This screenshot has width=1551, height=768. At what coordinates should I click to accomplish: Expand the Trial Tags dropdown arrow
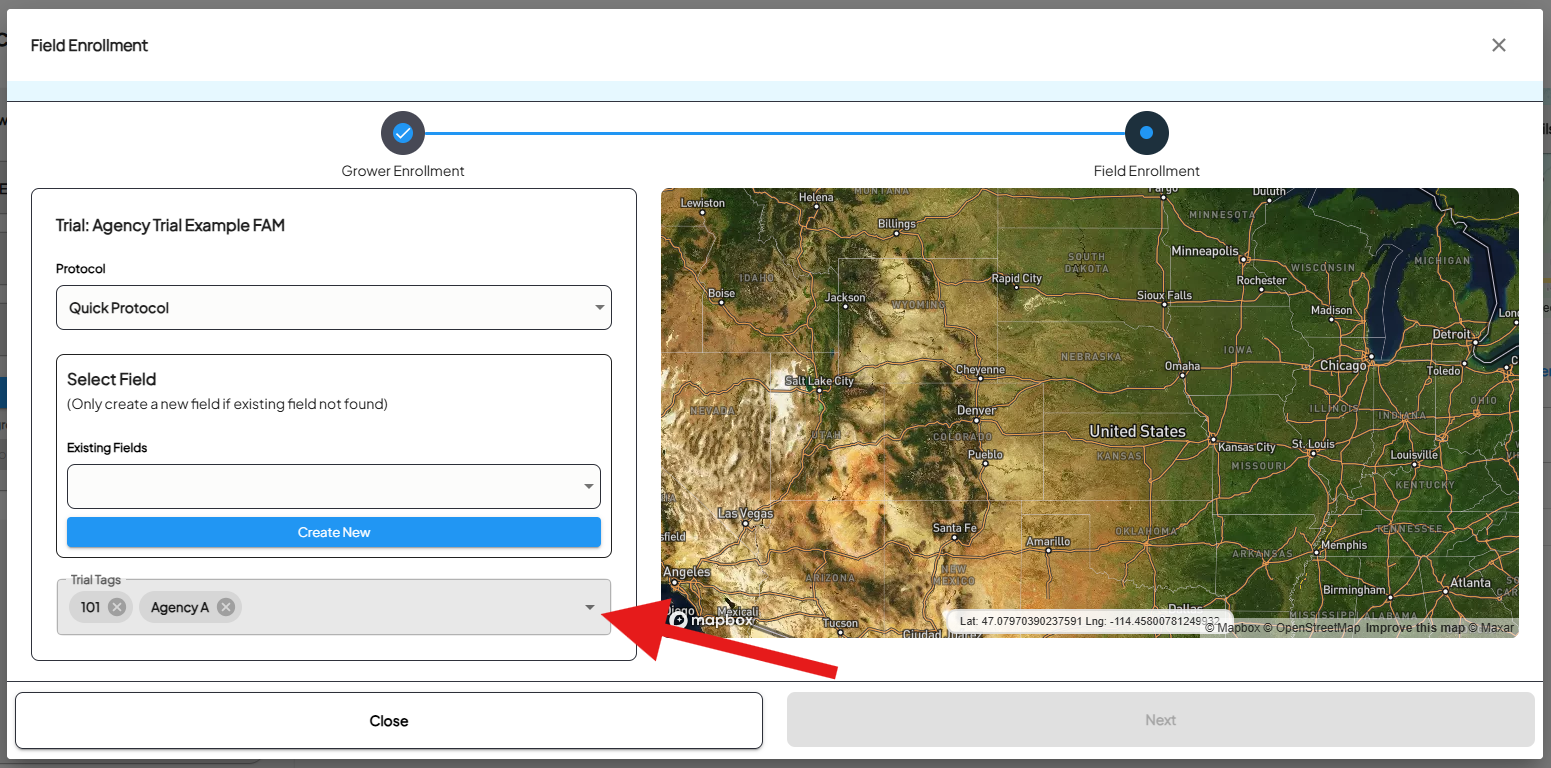(590, 607)
